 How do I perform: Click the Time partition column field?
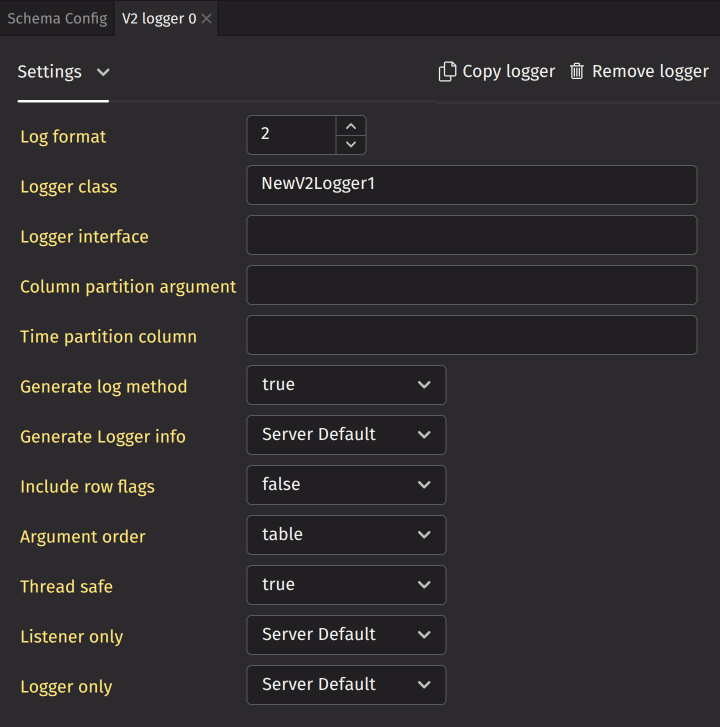471,335
